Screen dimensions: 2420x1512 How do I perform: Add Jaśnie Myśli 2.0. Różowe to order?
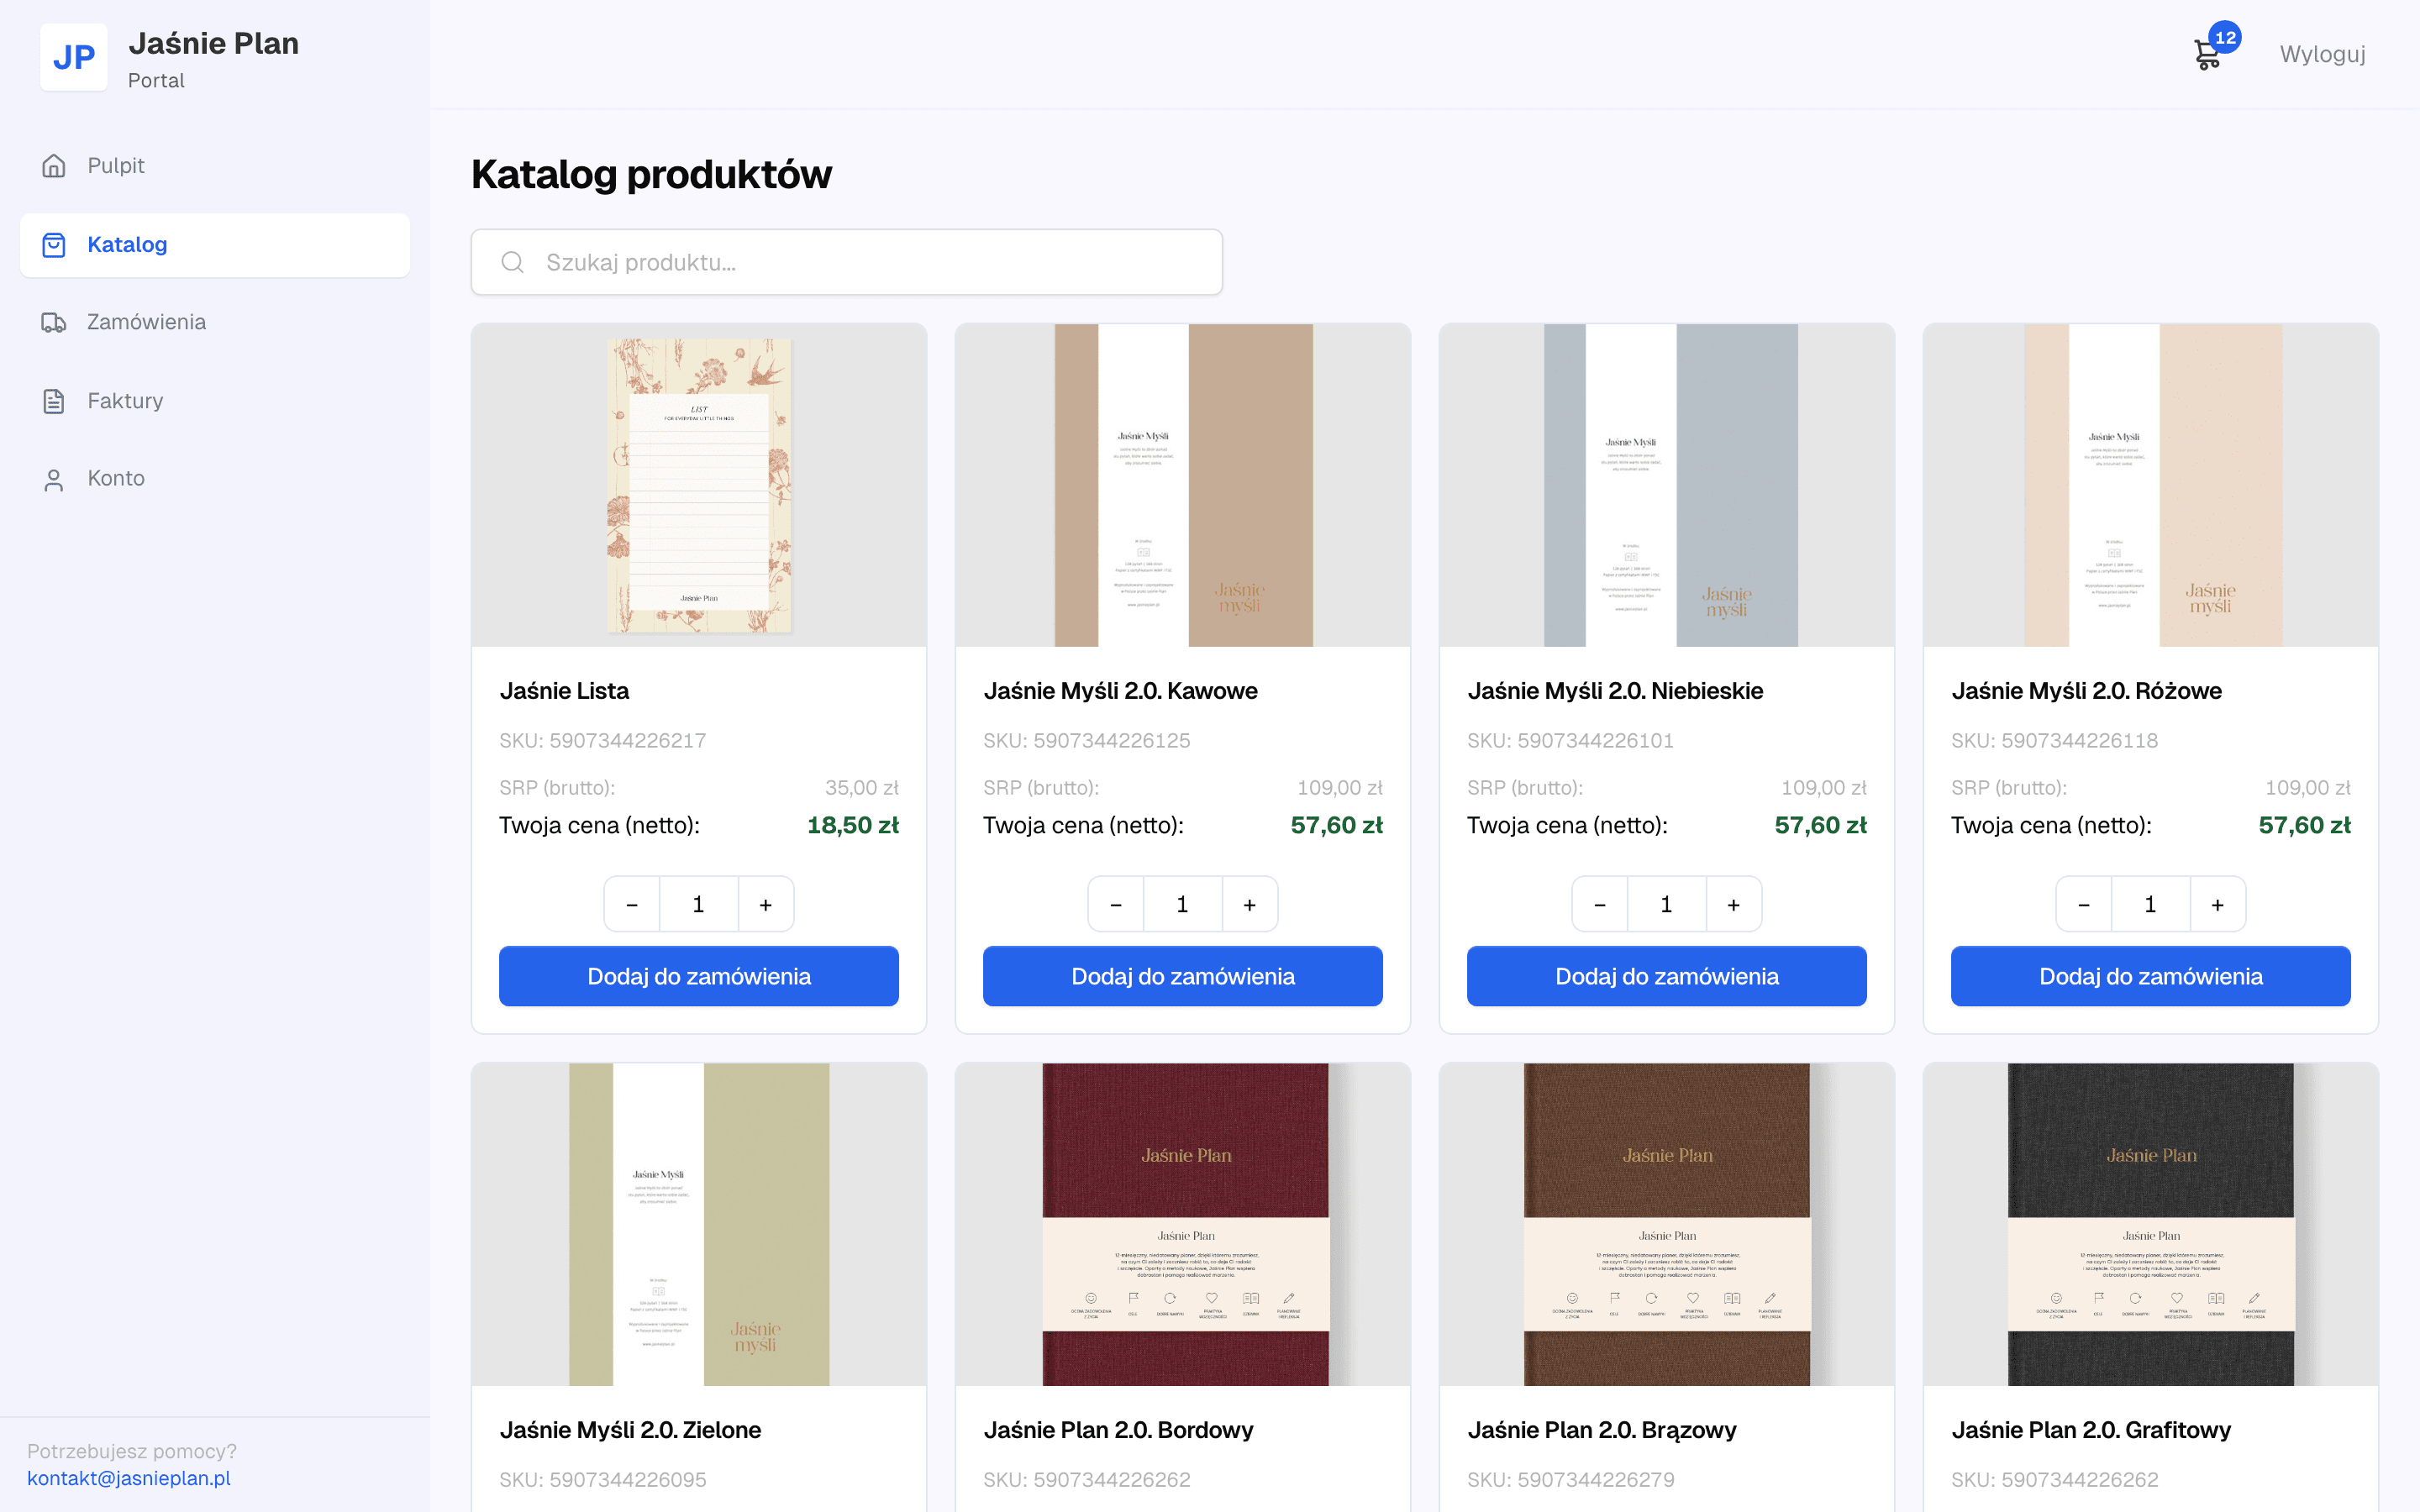[2151, 976]
